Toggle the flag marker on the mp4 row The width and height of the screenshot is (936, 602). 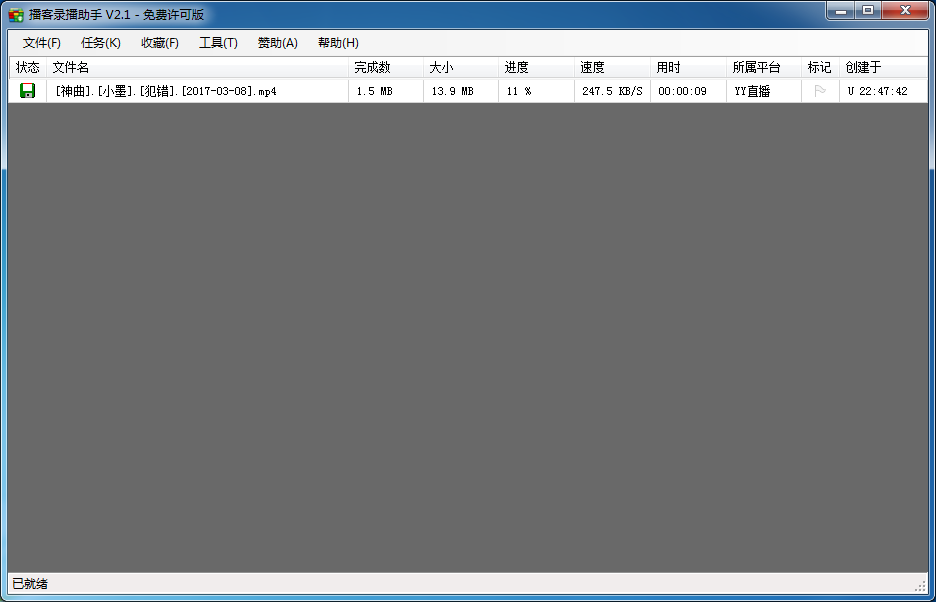pyautogui.click(x=820, y=91)
